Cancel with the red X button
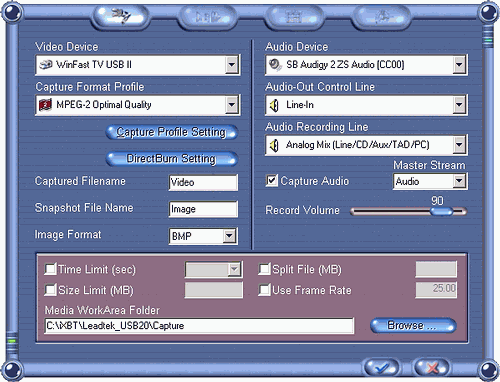Screen dimensions: 500x382 click(432, 368)
